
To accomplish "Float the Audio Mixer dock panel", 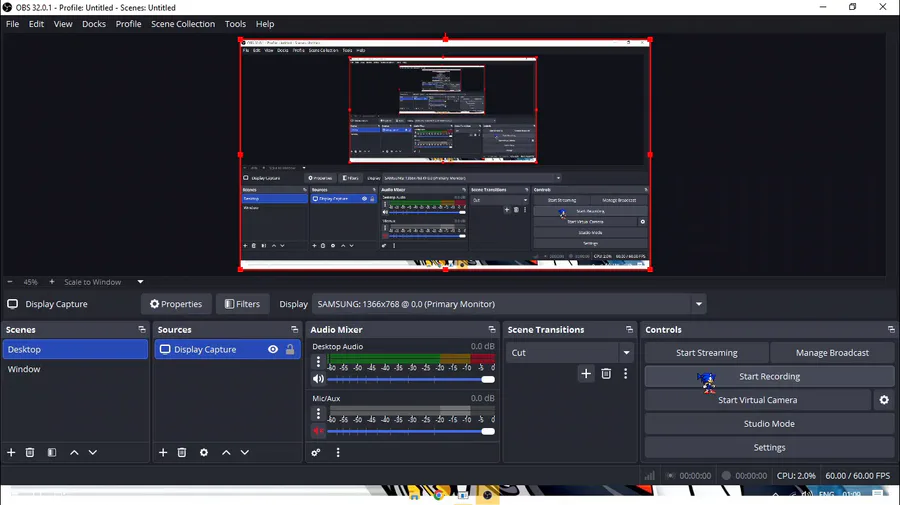I will (x=492, y=329).
